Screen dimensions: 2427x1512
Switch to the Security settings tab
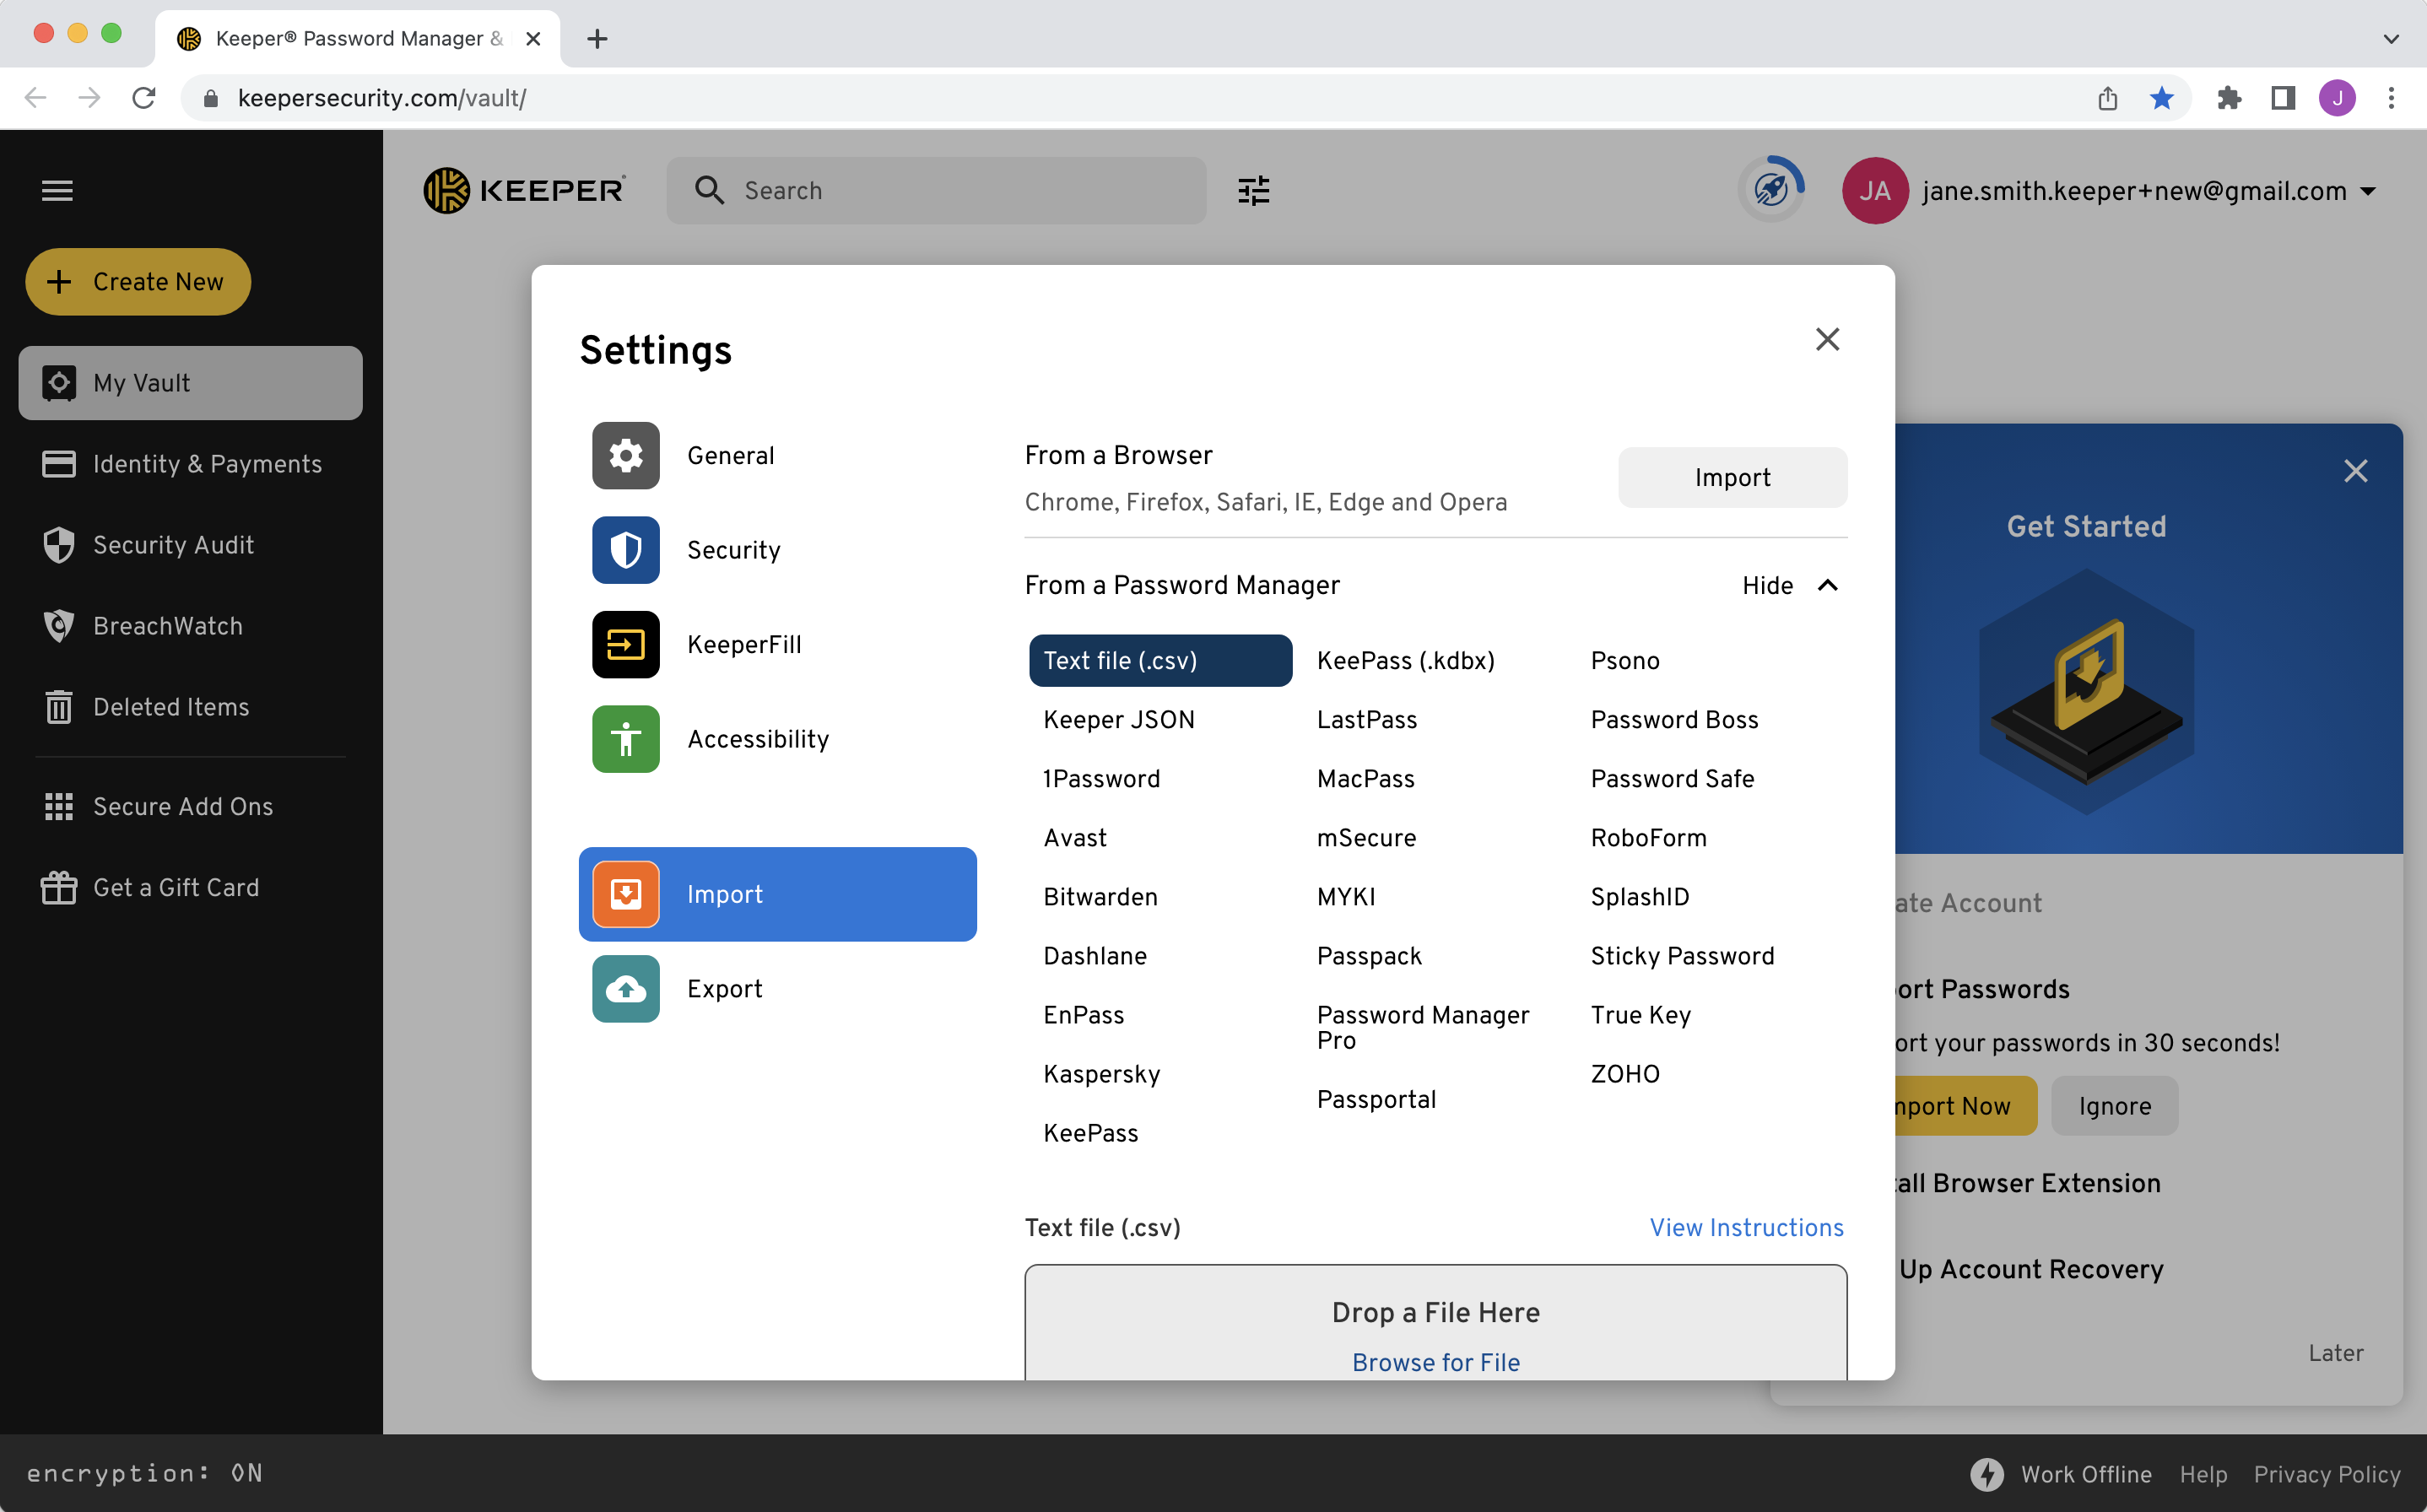click(x=733, y=550)
